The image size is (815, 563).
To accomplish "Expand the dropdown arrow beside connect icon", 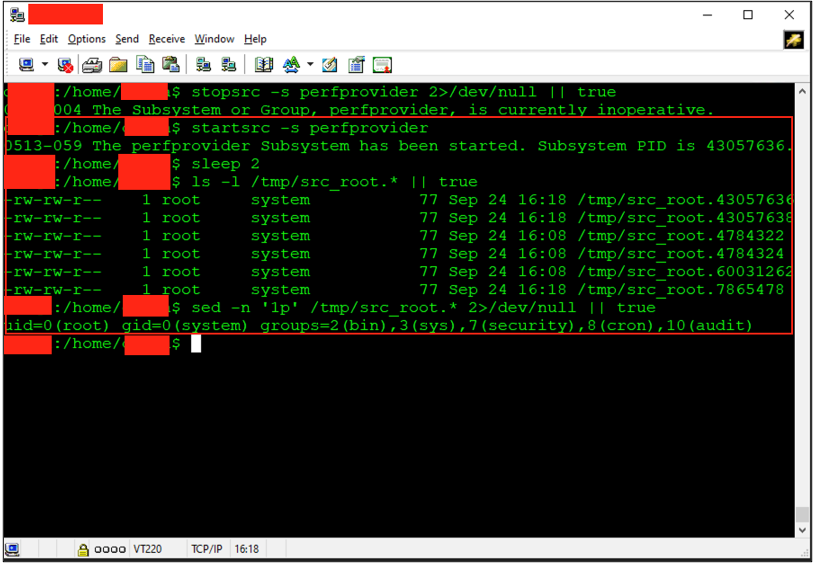I will point(45,65).
